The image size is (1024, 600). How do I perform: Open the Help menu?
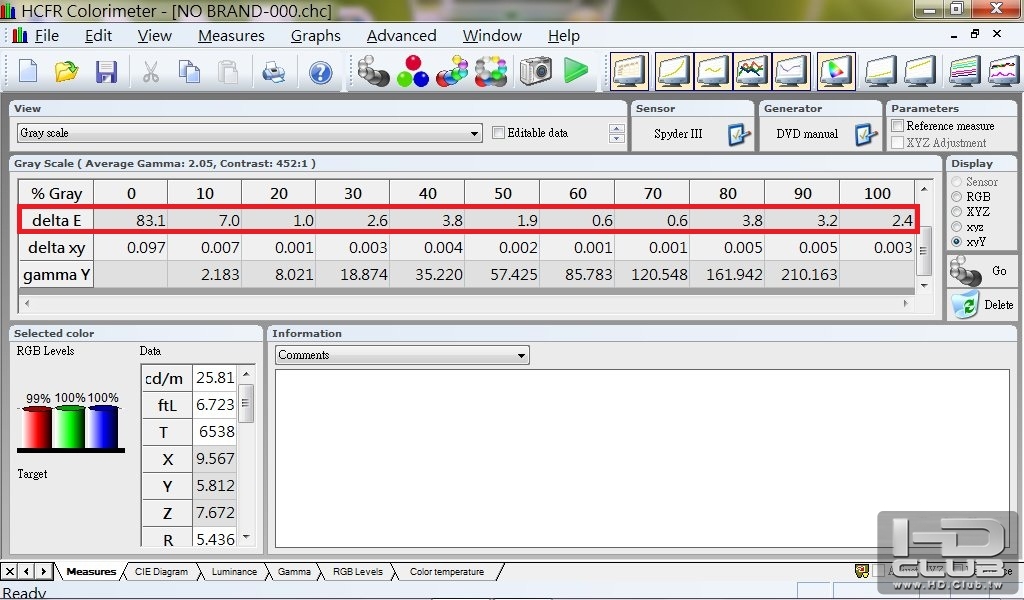564,36
